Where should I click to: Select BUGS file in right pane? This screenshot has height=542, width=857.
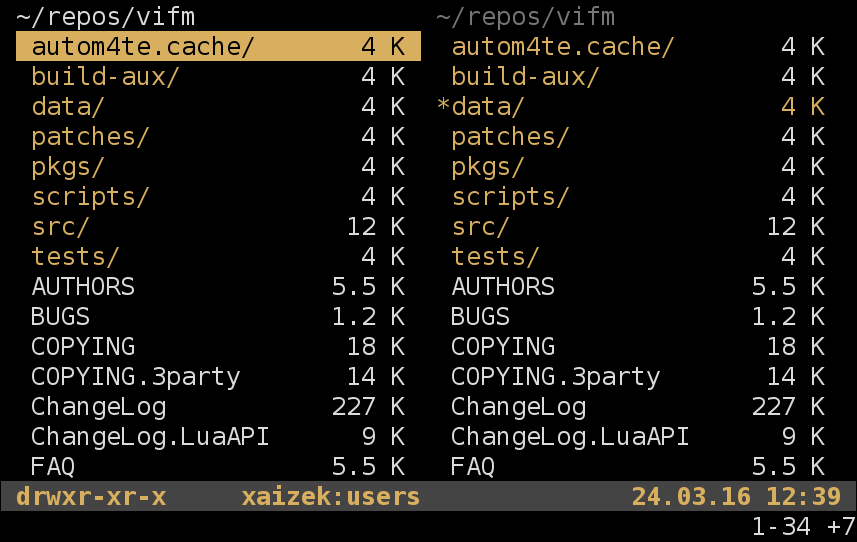pyautogui.click(x=638, y=316)
